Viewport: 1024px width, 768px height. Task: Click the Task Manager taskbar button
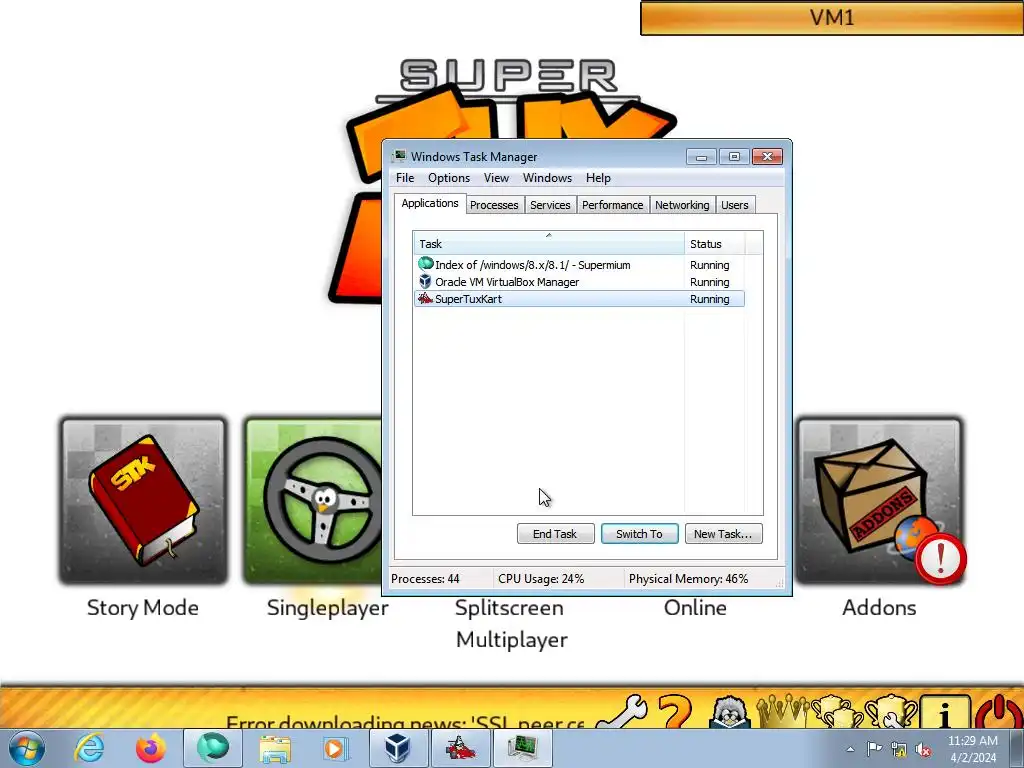pyautogui.click(x=522, y=748)
